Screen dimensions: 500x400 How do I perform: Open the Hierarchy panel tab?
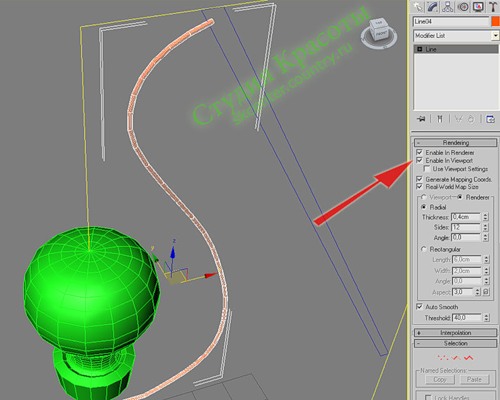[448, 6]
